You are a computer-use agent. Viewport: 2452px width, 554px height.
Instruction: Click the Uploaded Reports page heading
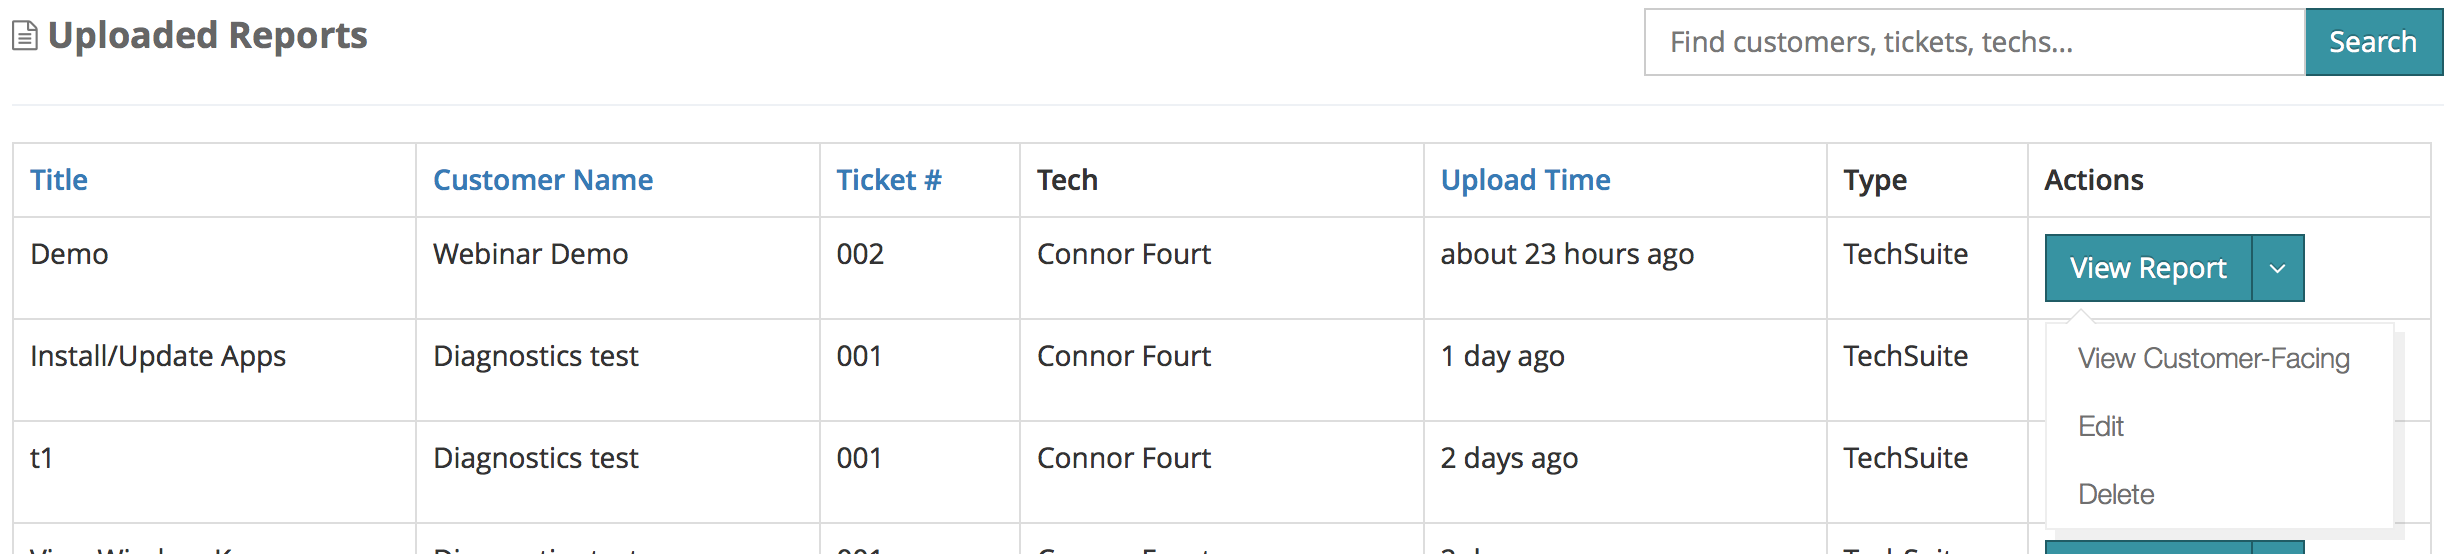(x=208, y=36)
